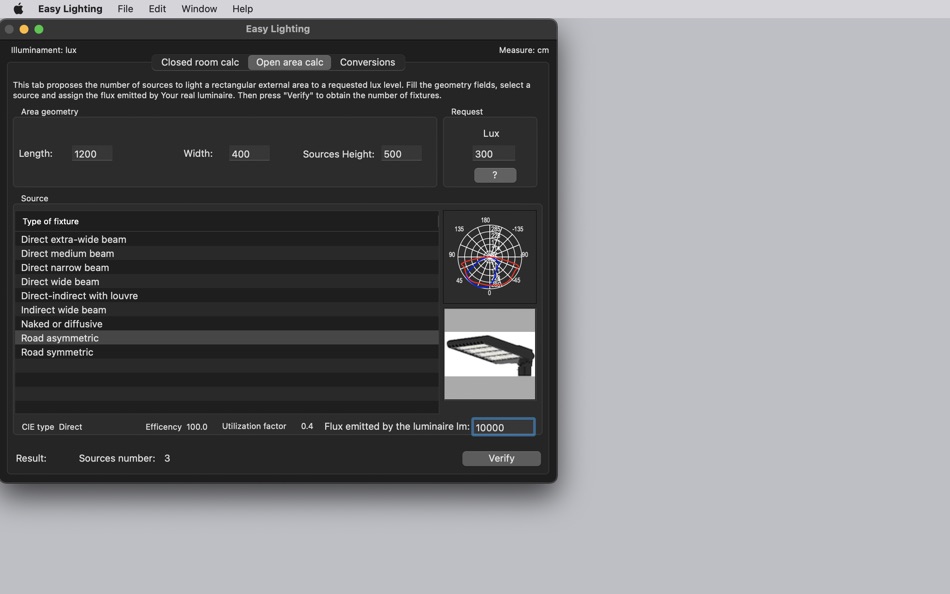This screenshot has width=950, height=594.
Task: Minimize the Easy Lighting window
Action: click(x=24, y=29)
